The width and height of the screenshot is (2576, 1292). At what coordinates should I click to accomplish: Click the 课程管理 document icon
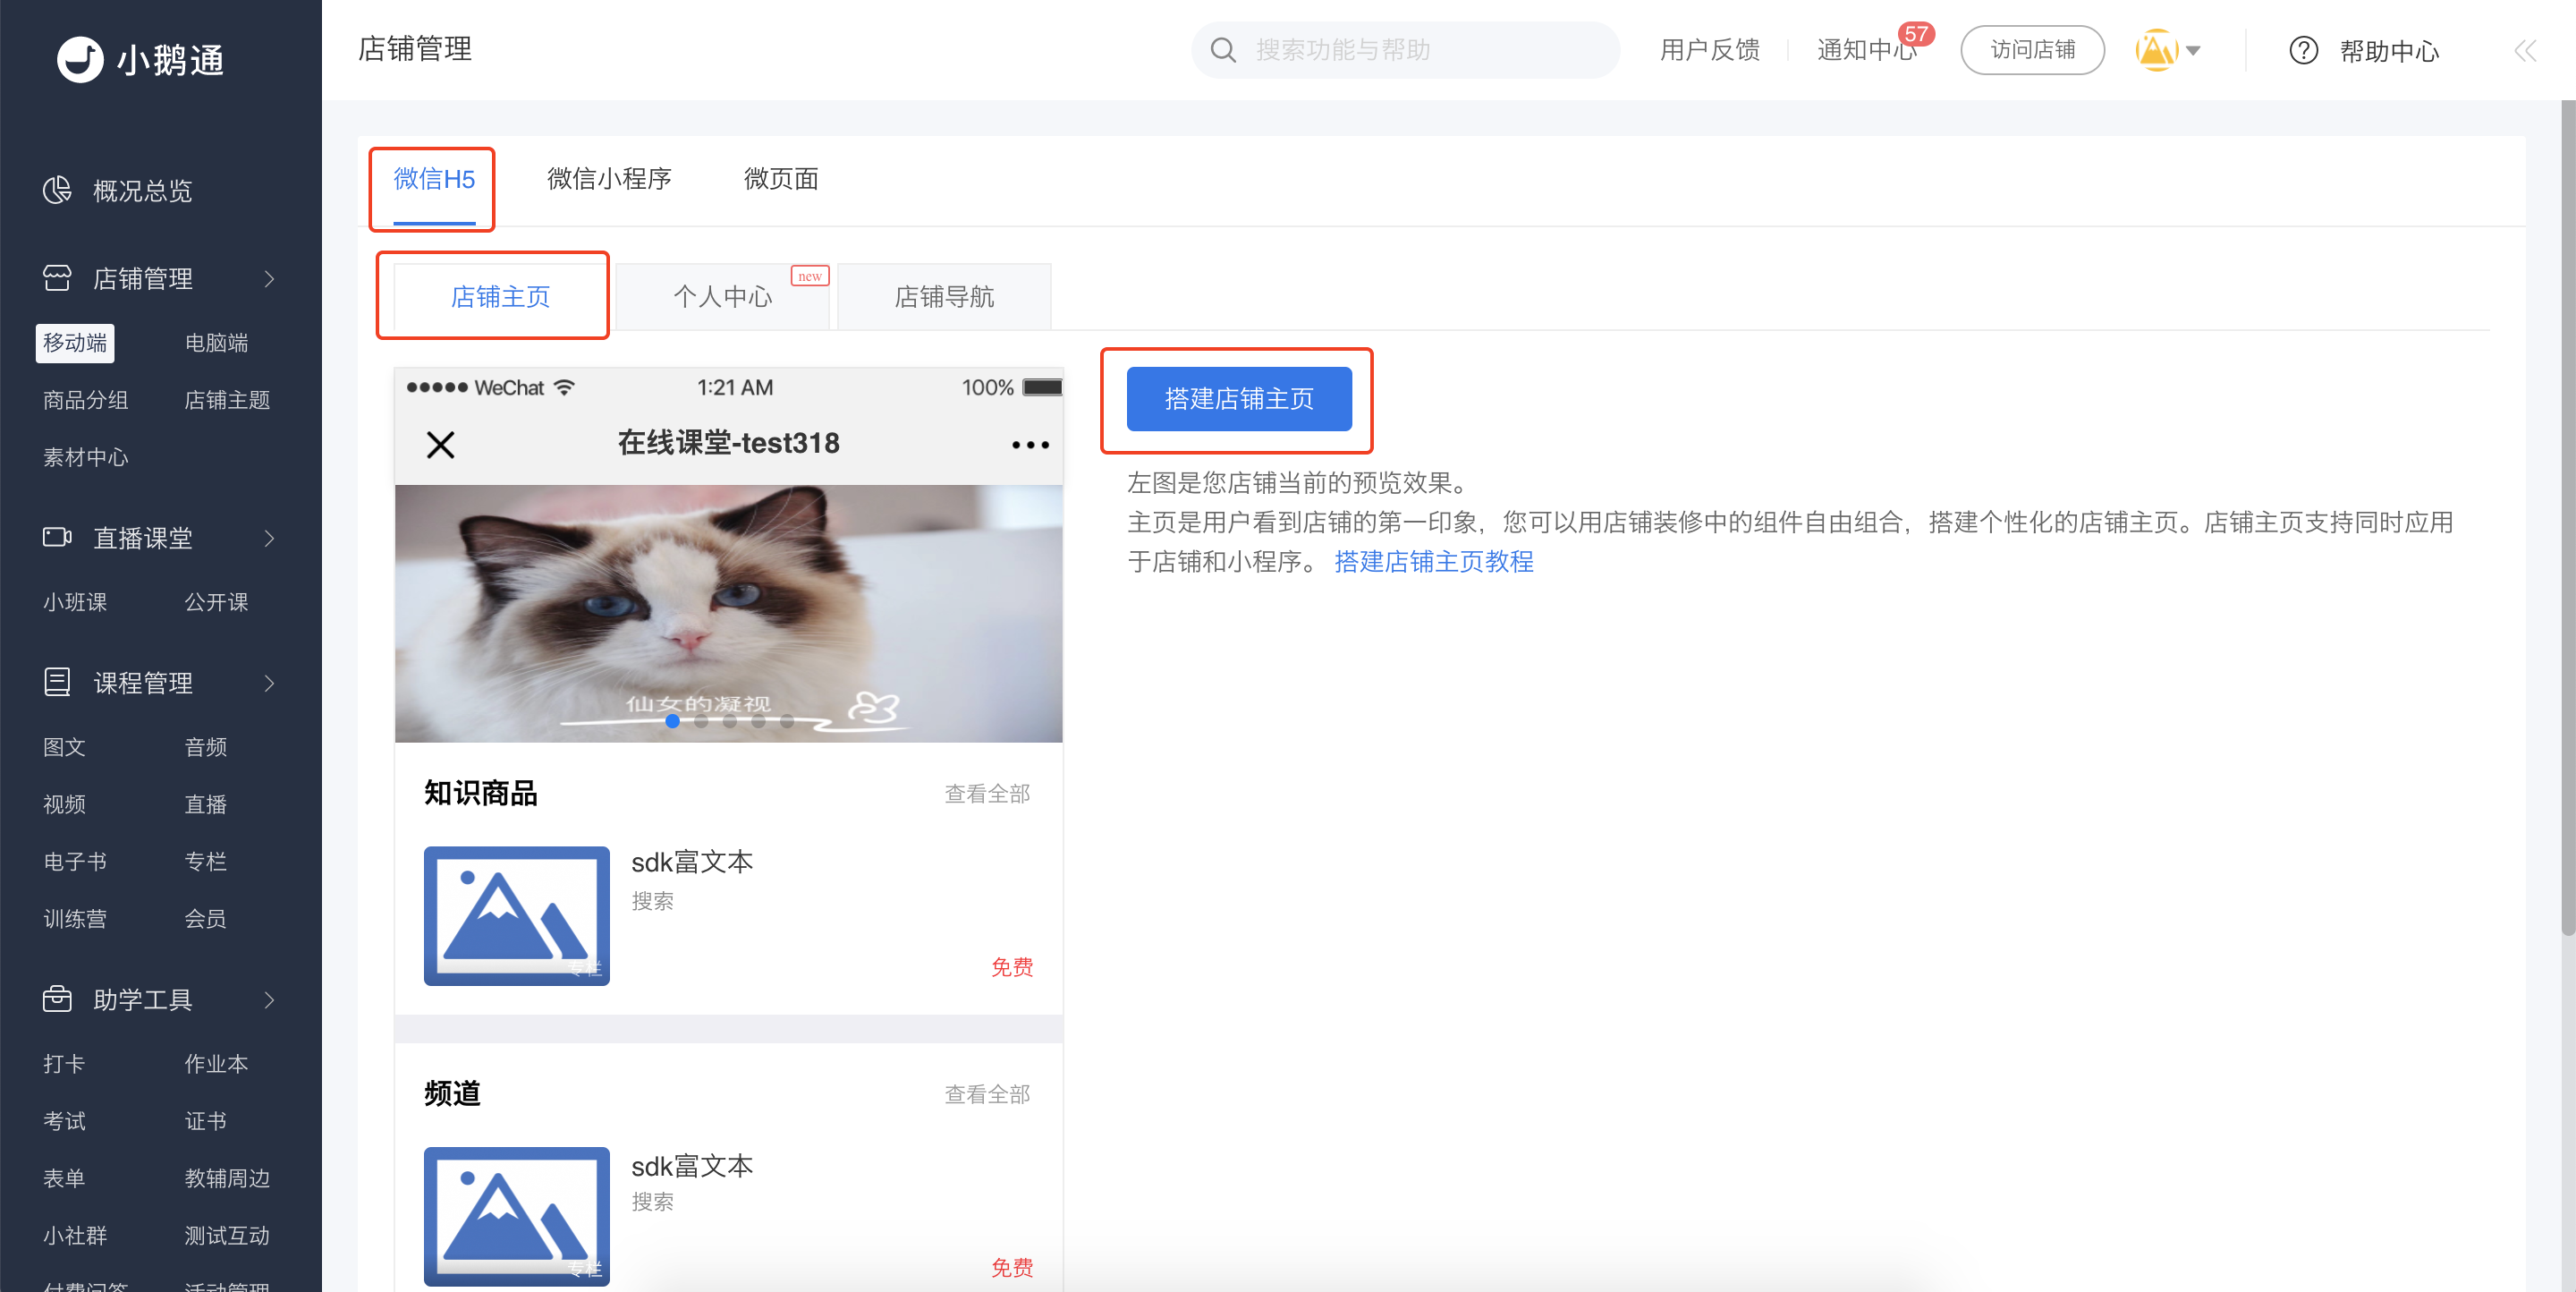point(57,682)
